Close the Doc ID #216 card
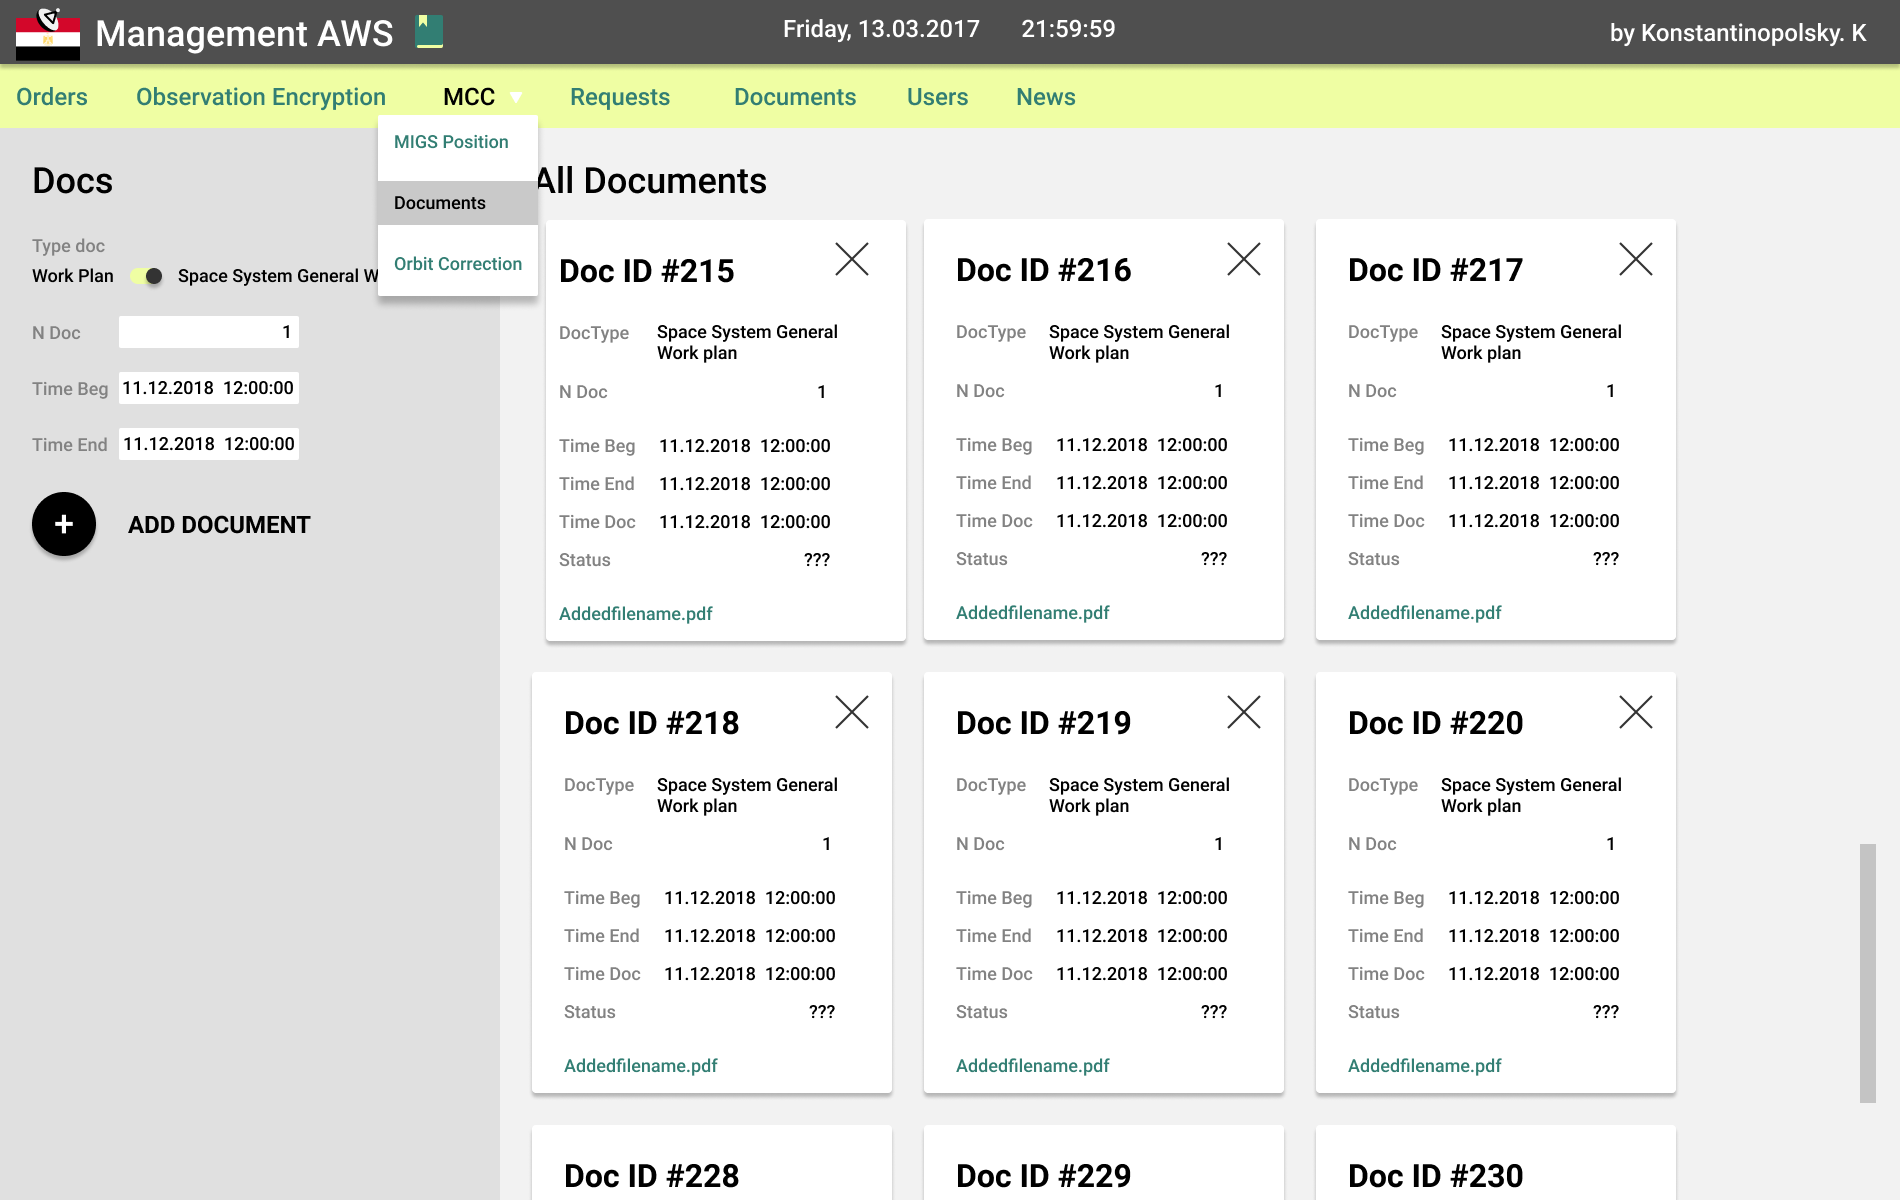The width and height of the screenshot is (1900, 1200). coord(1243,260)
